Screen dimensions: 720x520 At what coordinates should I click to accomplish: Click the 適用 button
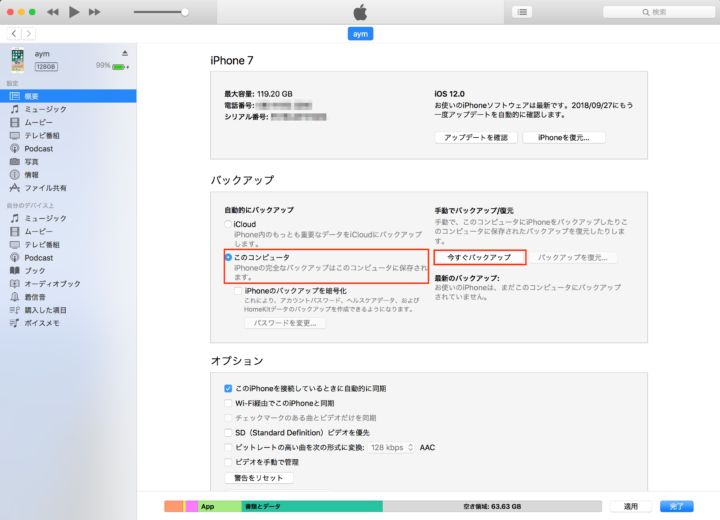[x=630, y=506]
